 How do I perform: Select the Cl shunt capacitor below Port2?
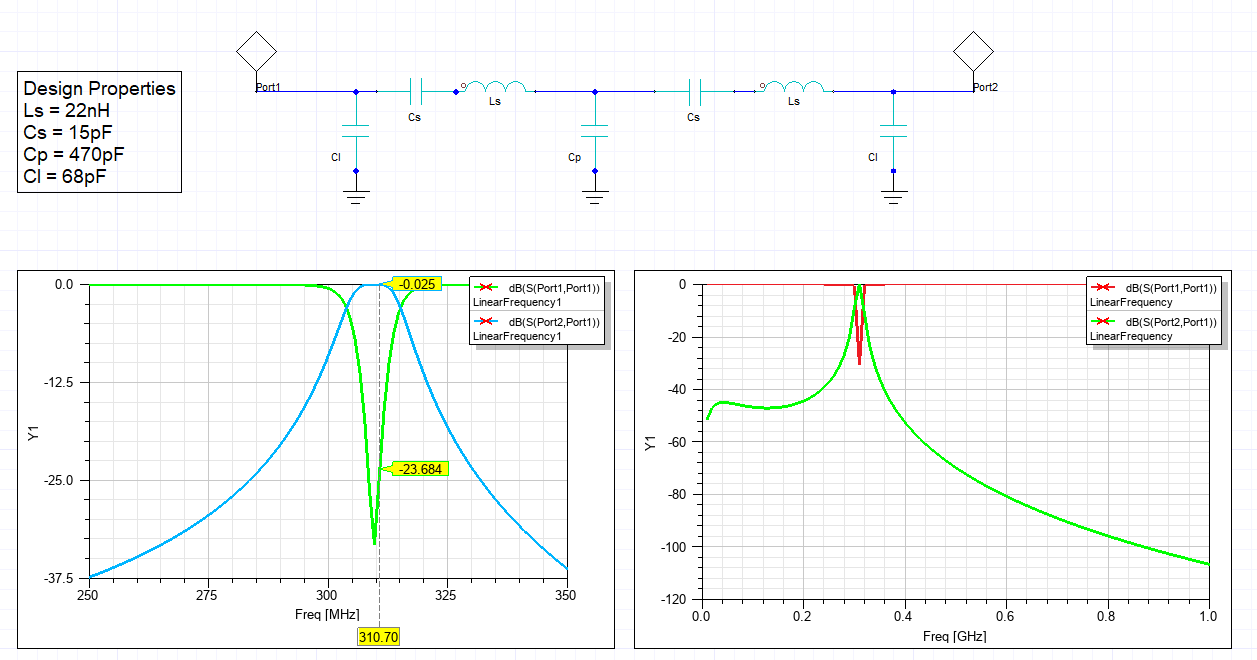894,131
